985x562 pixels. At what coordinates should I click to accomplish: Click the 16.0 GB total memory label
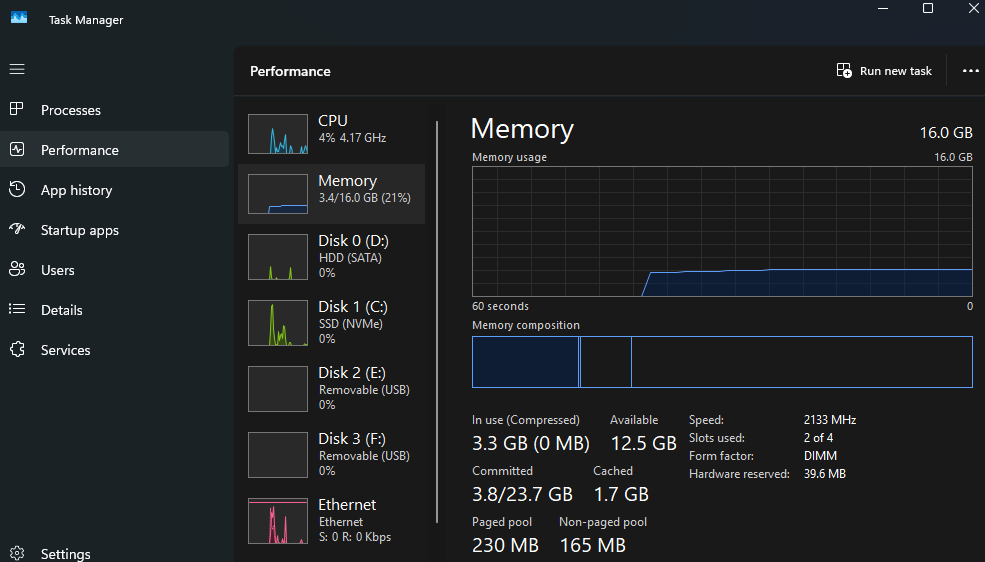coord(946,132)
